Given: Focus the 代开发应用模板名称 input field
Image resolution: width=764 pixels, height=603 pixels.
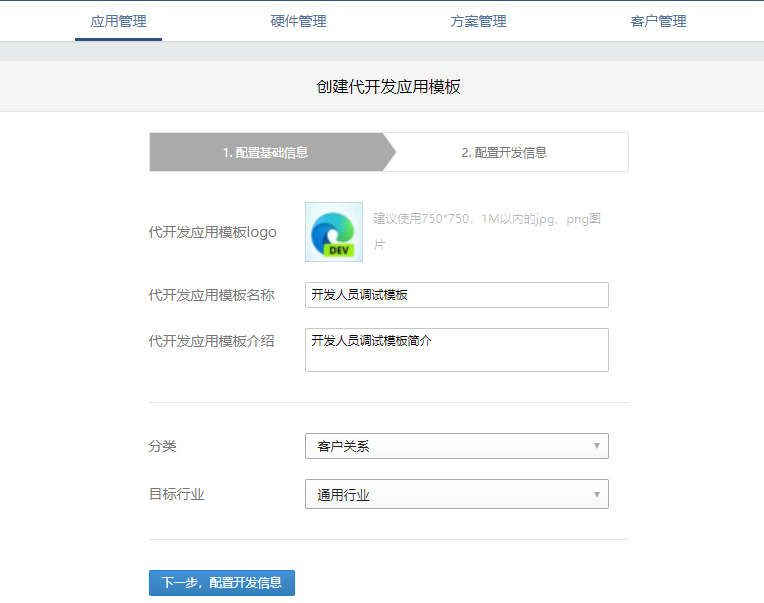Looking at the screenshot, I should pos(456,295).
